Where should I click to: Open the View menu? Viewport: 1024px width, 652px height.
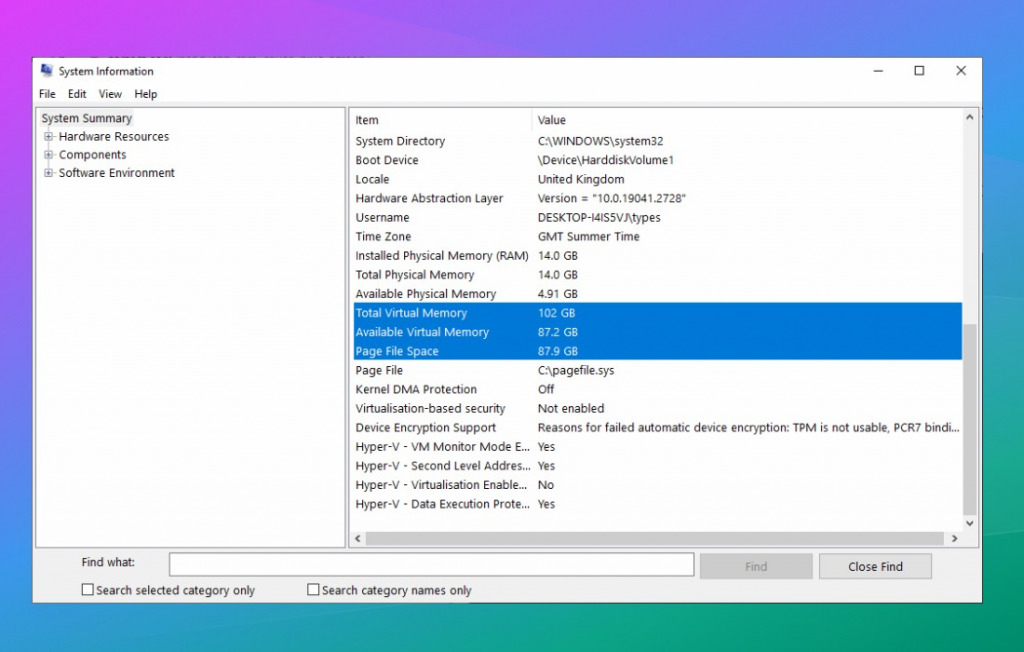110,93
